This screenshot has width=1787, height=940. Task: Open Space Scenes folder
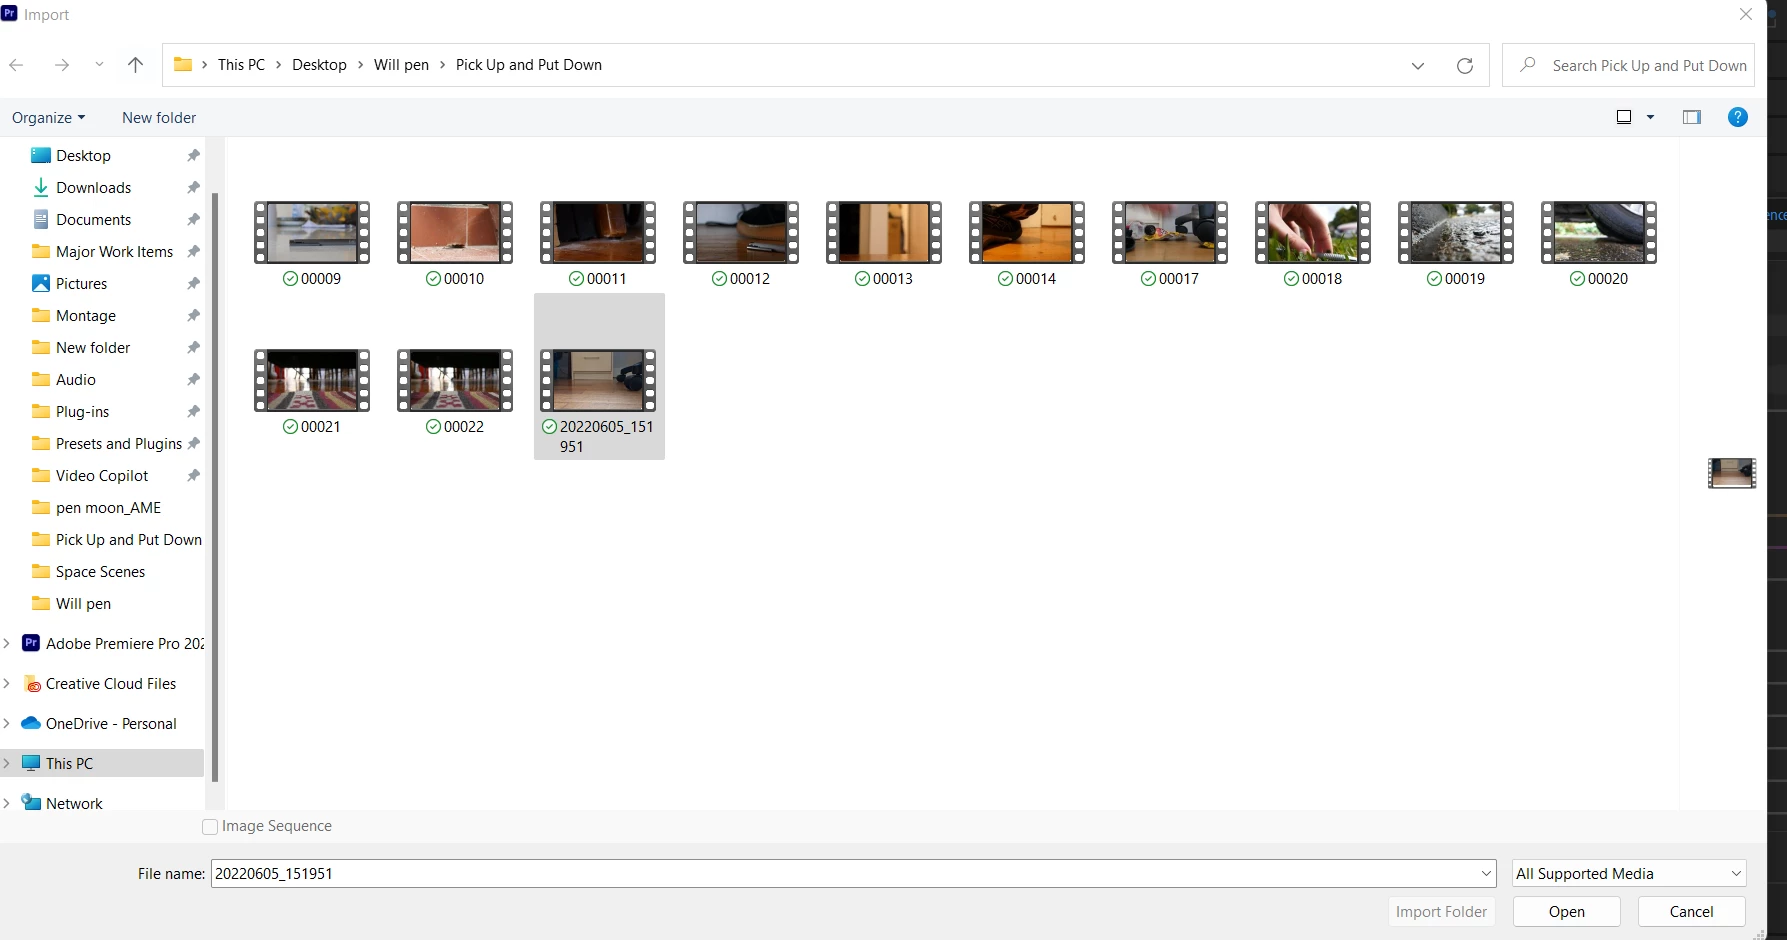point(100,571)
